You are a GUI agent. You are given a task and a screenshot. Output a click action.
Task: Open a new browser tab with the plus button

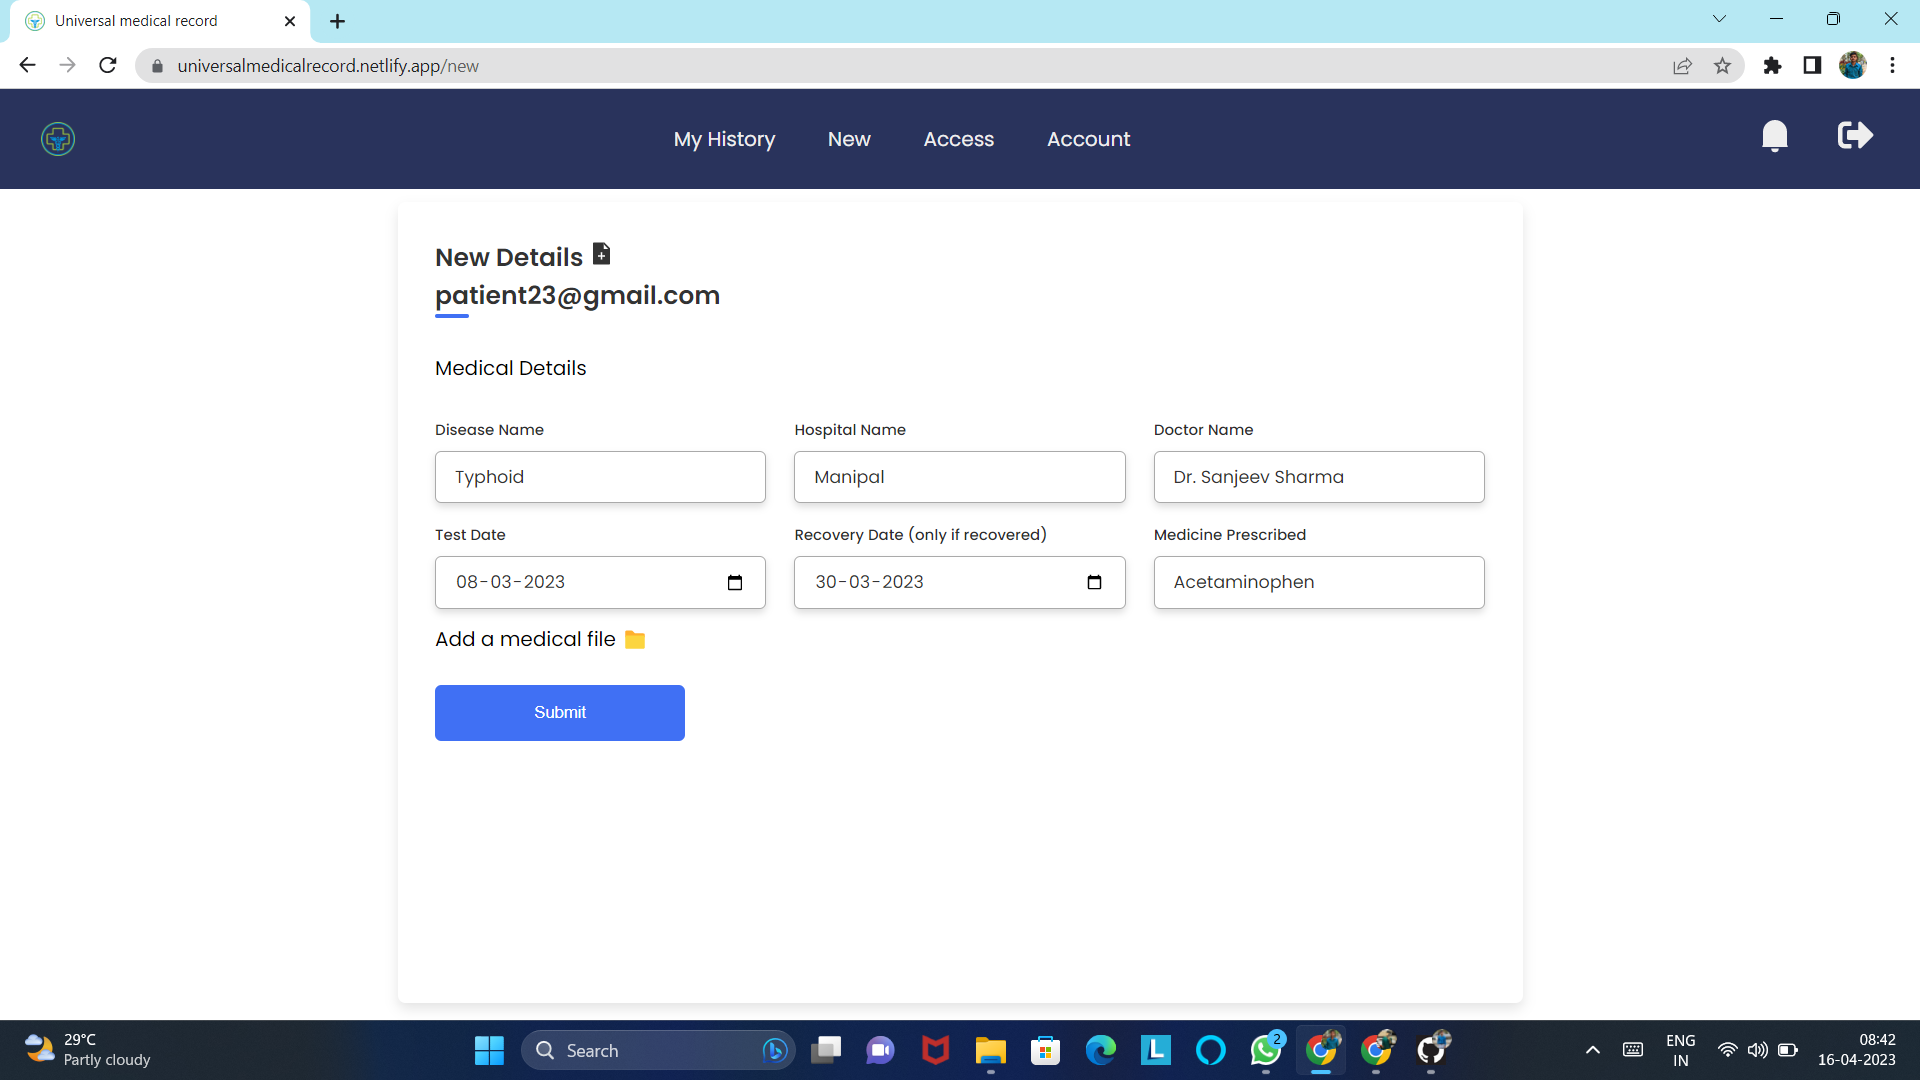pos(336,20)
